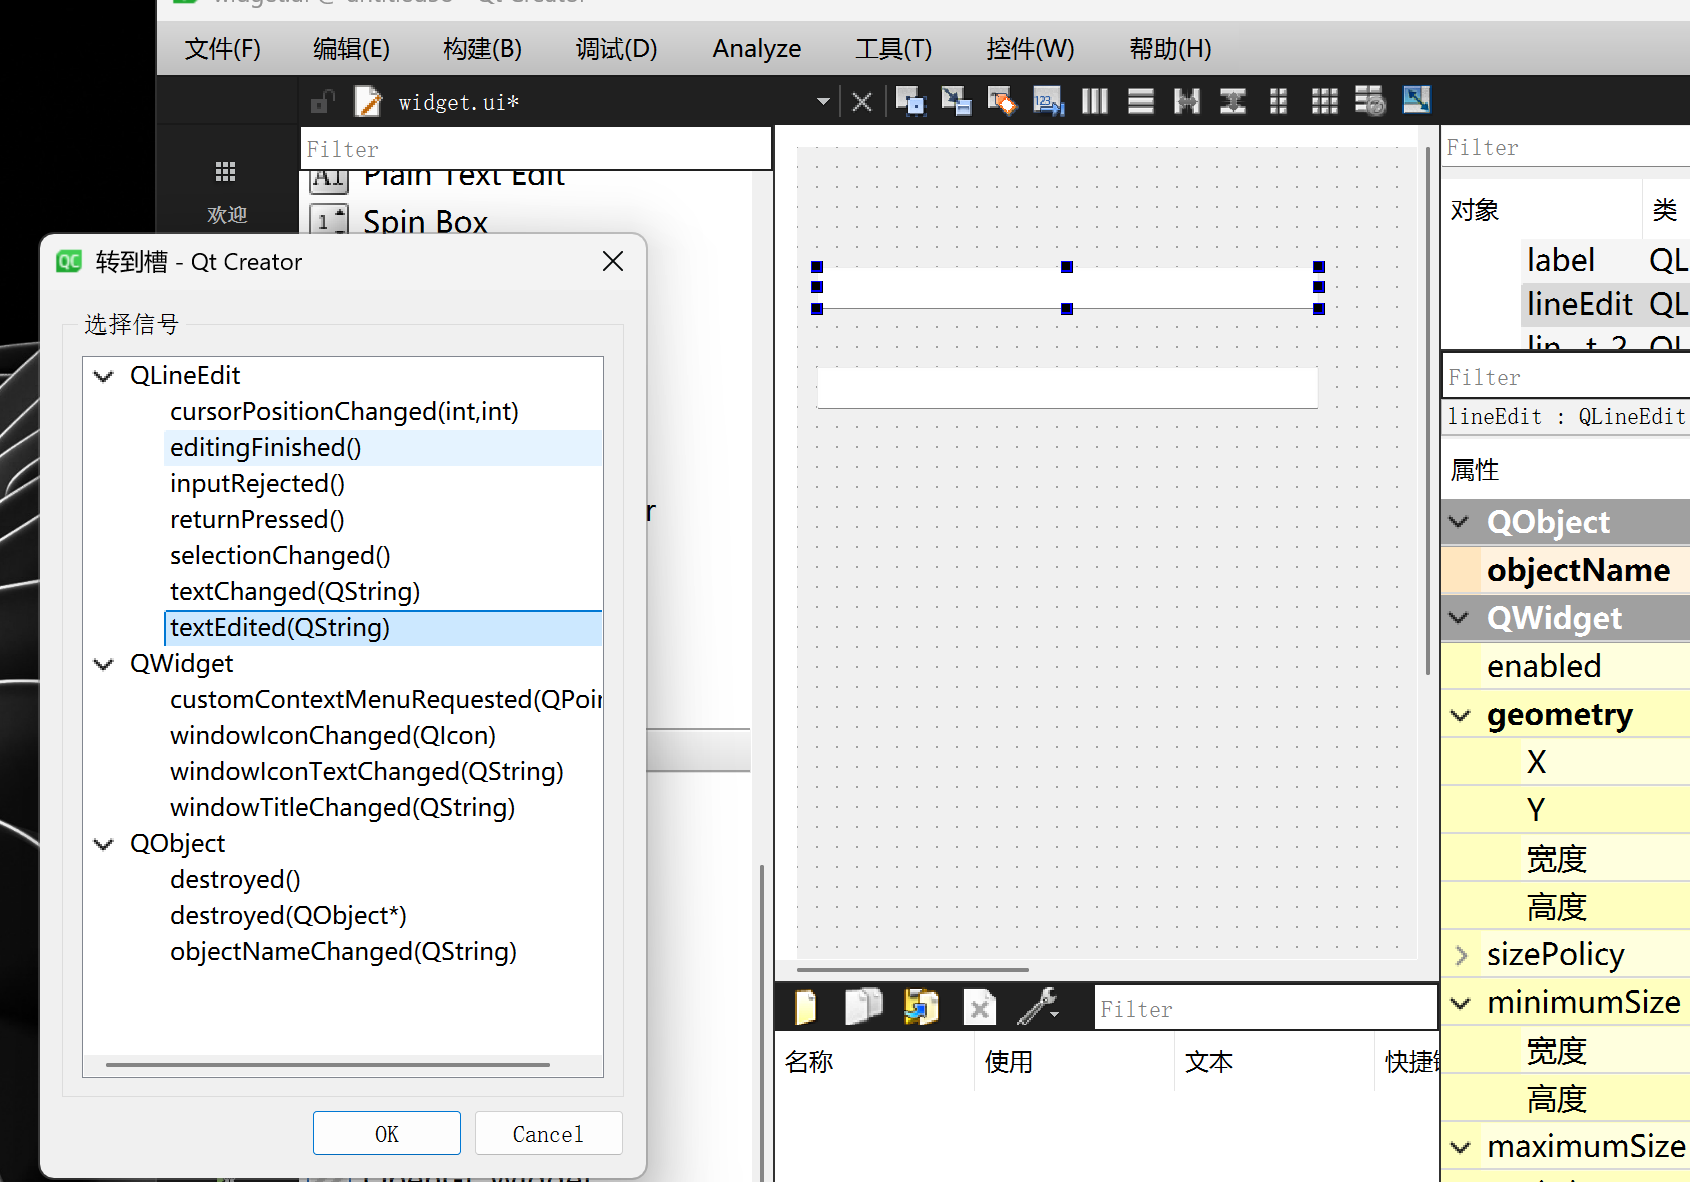Select the windowIconChanged(QIcon) signal

333,736
